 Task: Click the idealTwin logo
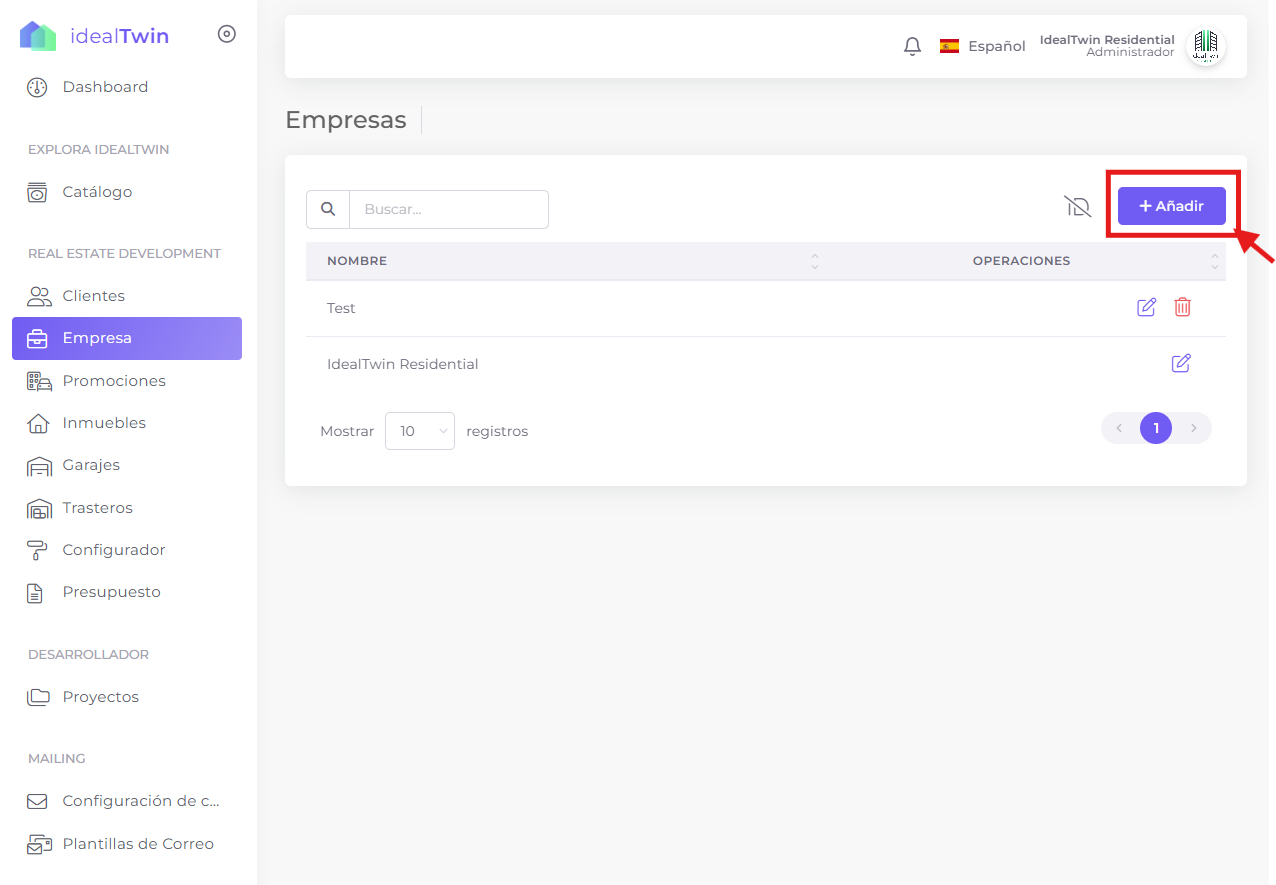pyautogui.click(x=95, y=37)
